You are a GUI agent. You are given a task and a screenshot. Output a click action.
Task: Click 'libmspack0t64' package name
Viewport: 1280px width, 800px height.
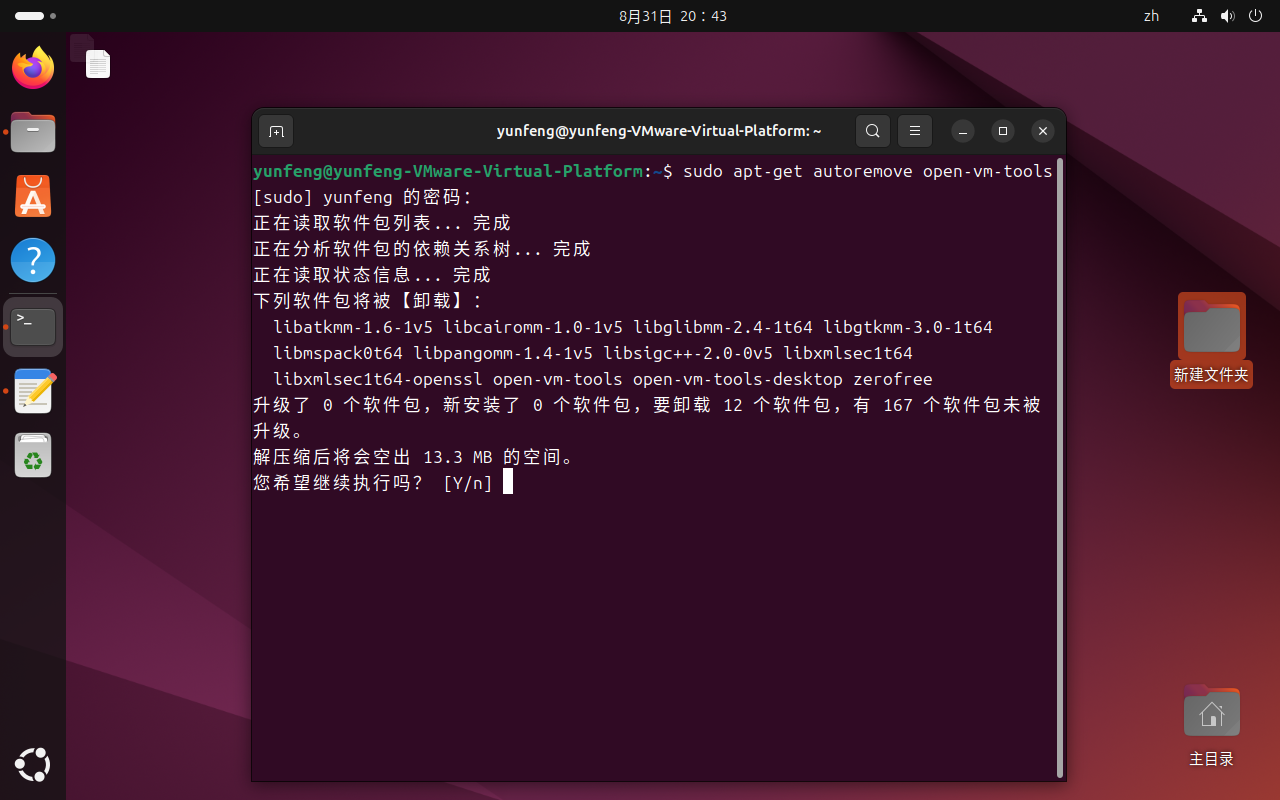click(338, 354)
